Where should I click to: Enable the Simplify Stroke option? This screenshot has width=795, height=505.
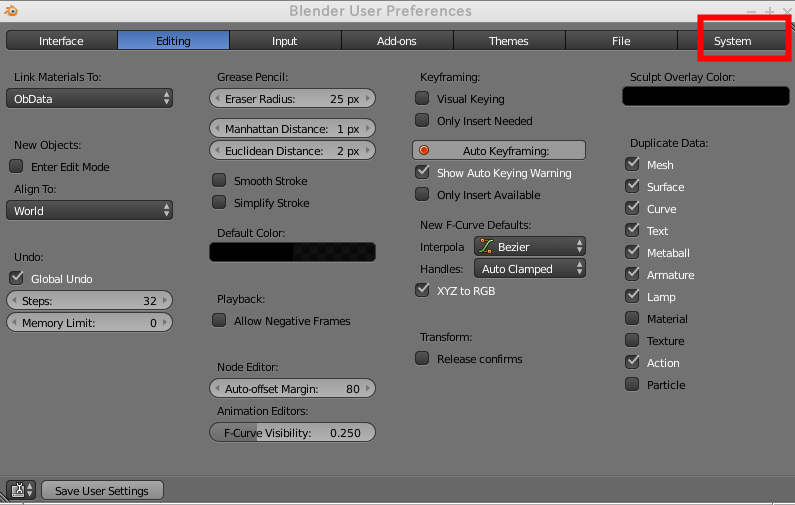coord(219,202)
